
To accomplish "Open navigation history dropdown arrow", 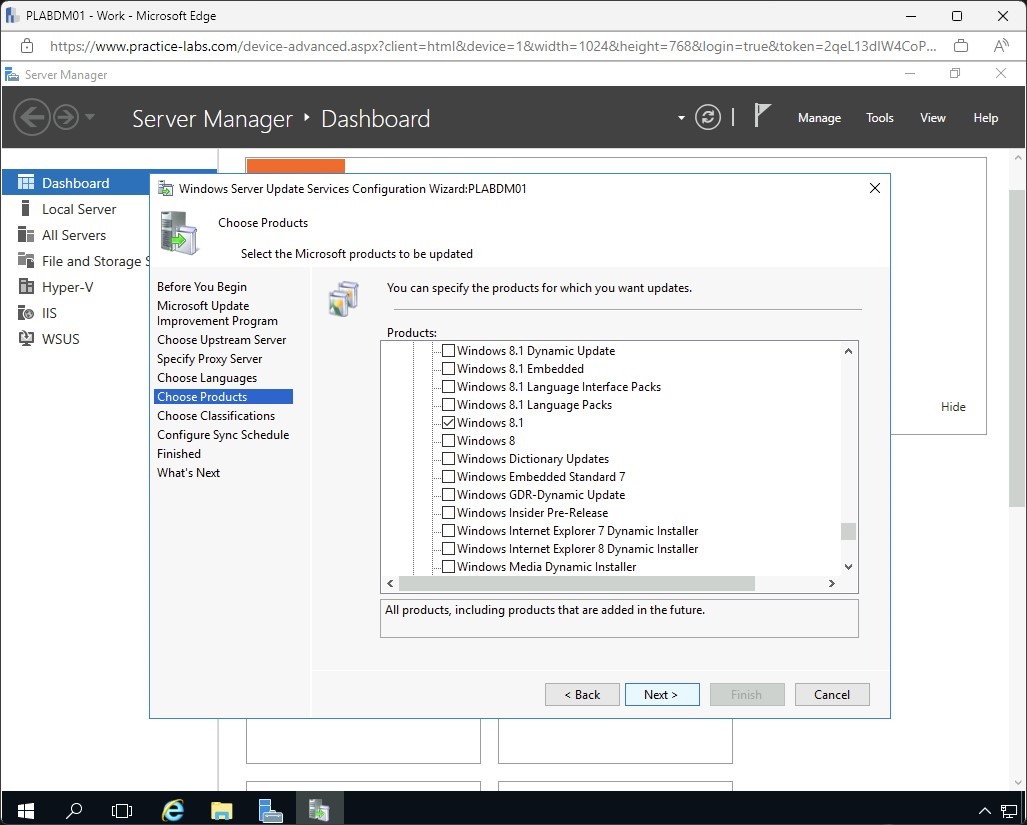I will pyautogui.click(x=90, y=117).
